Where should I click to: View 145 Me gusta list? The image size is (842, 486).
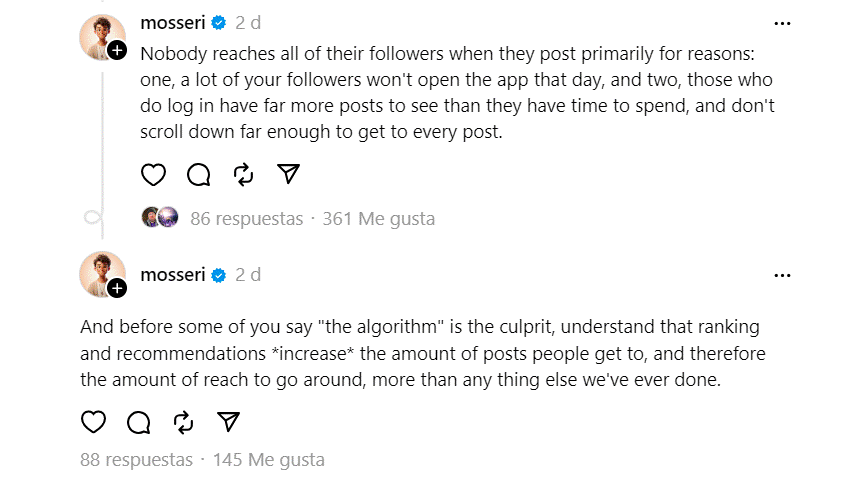click(268, 460)
